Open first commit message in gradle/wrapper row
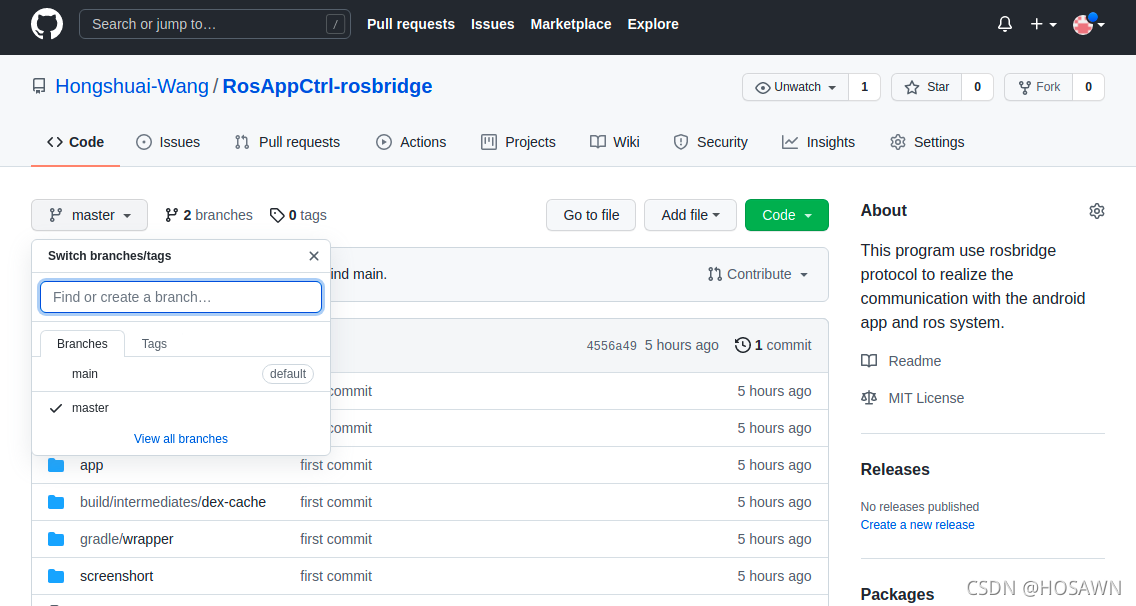The height and width of the screenshot is (606, 1136). click(336, 539)
